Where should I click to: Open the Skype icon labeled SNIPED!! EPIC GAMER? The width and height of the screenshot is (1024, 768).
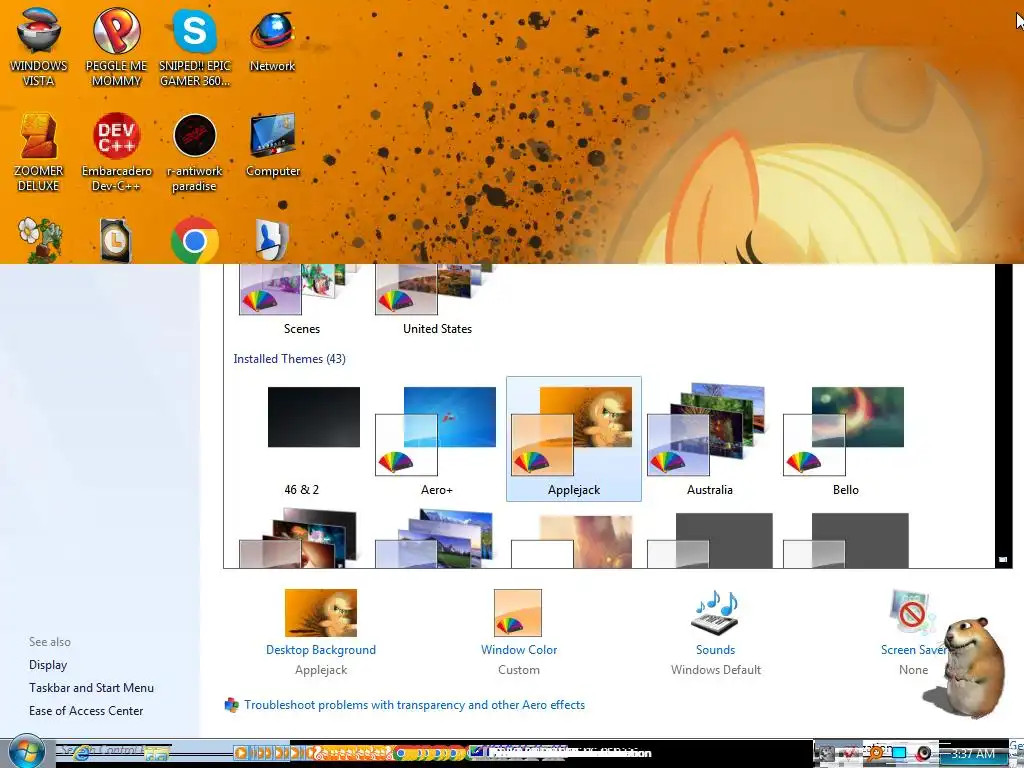coord(195,46)
